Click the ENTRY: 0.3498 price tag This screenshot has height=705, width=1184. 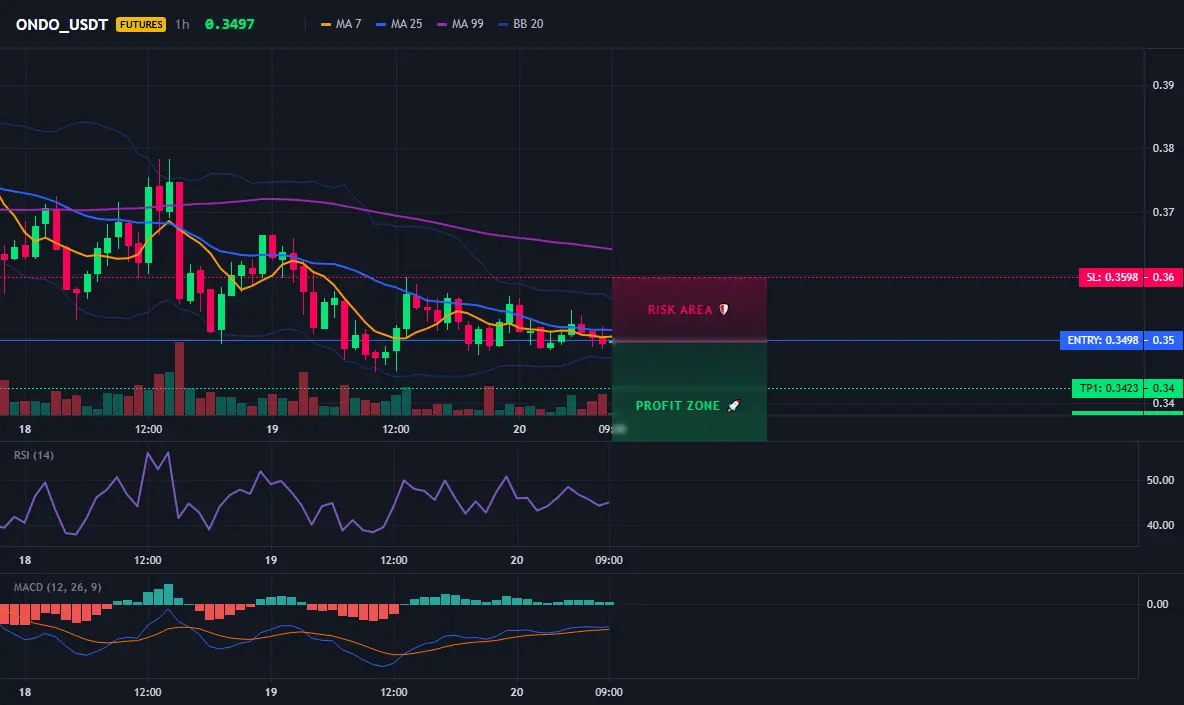1102,340
